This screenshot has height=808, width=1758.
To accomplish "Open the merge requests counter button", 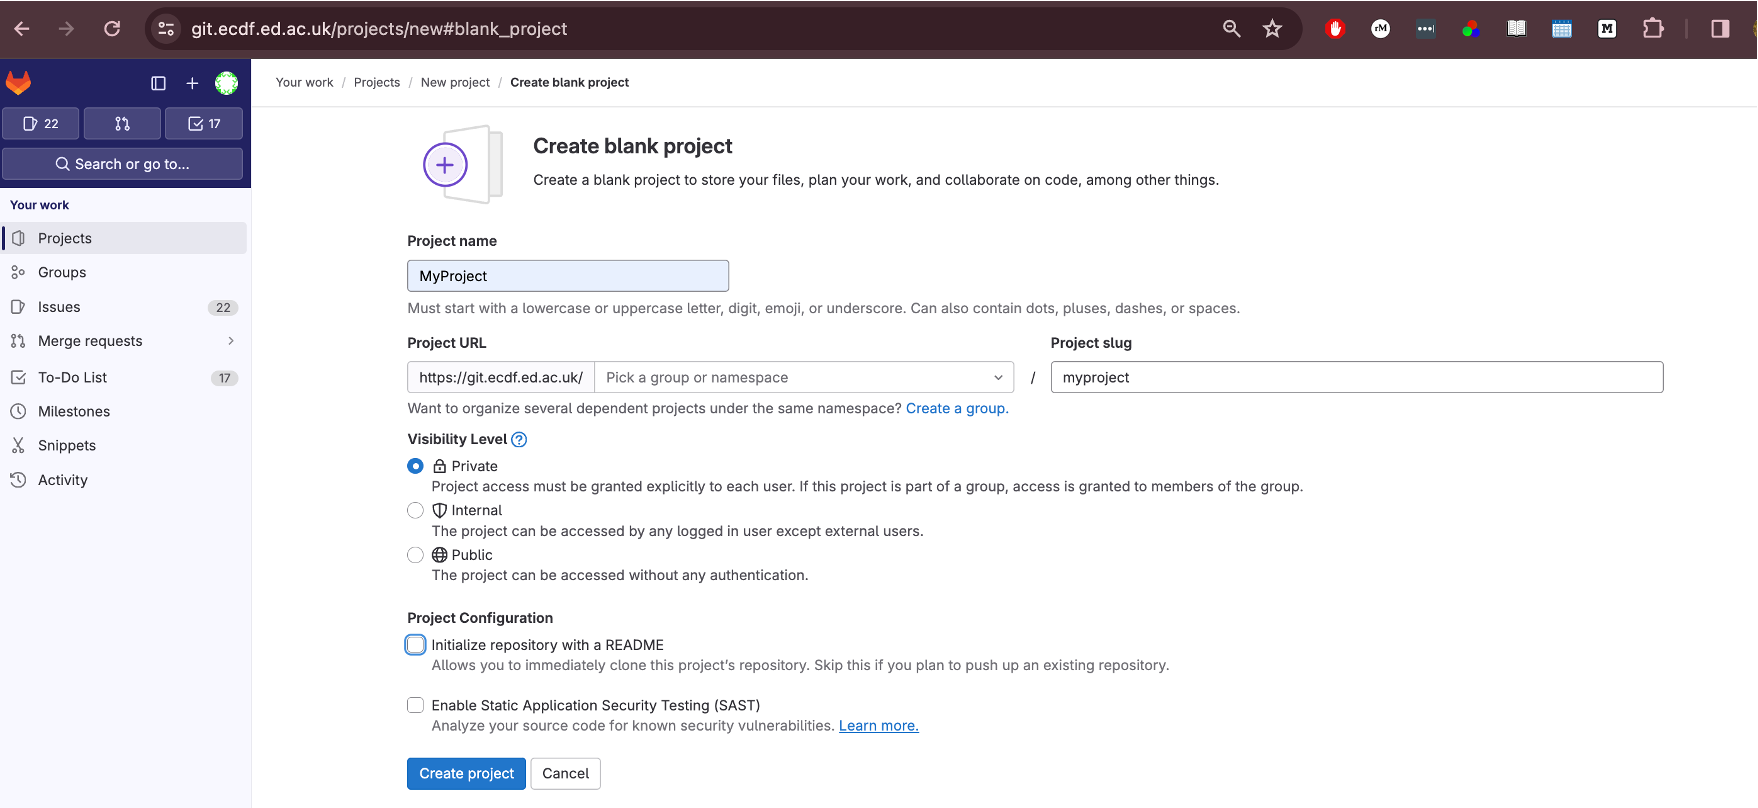I will (x=122, y=124).
